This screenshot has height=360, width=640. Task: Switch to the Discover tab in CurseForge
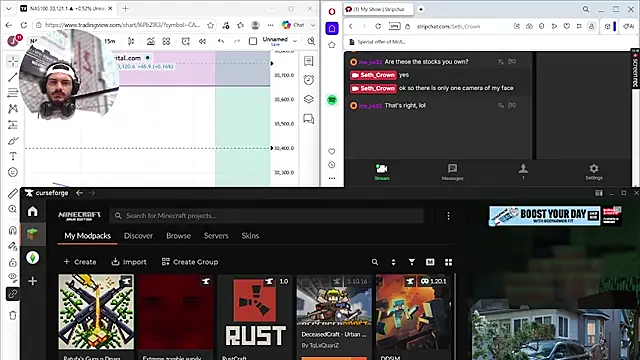138,236
